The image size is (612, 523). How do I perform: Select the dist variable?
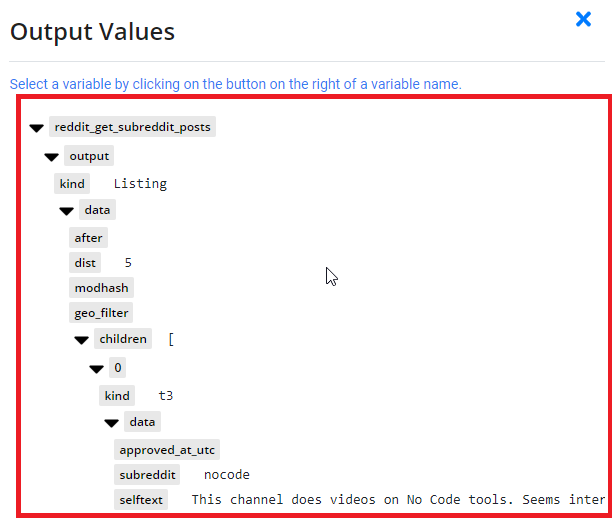click(x=85, y=263)
